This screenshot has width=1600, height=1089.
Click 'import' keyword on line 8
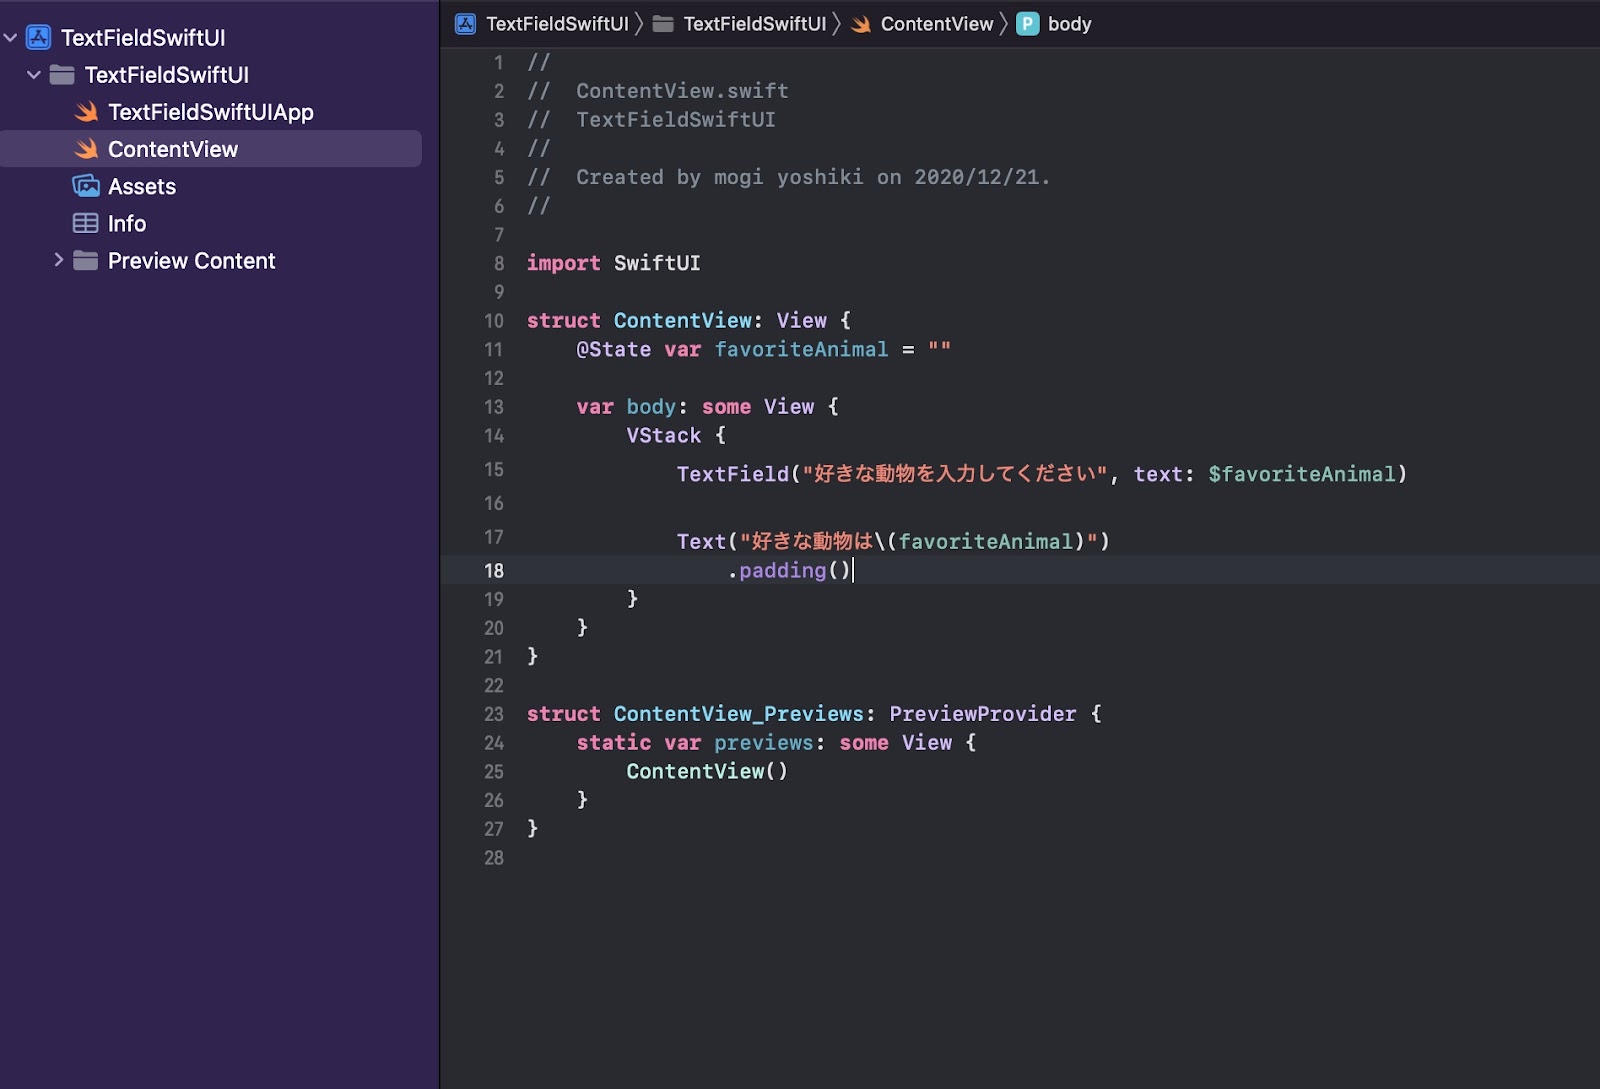tap(564, 263)
